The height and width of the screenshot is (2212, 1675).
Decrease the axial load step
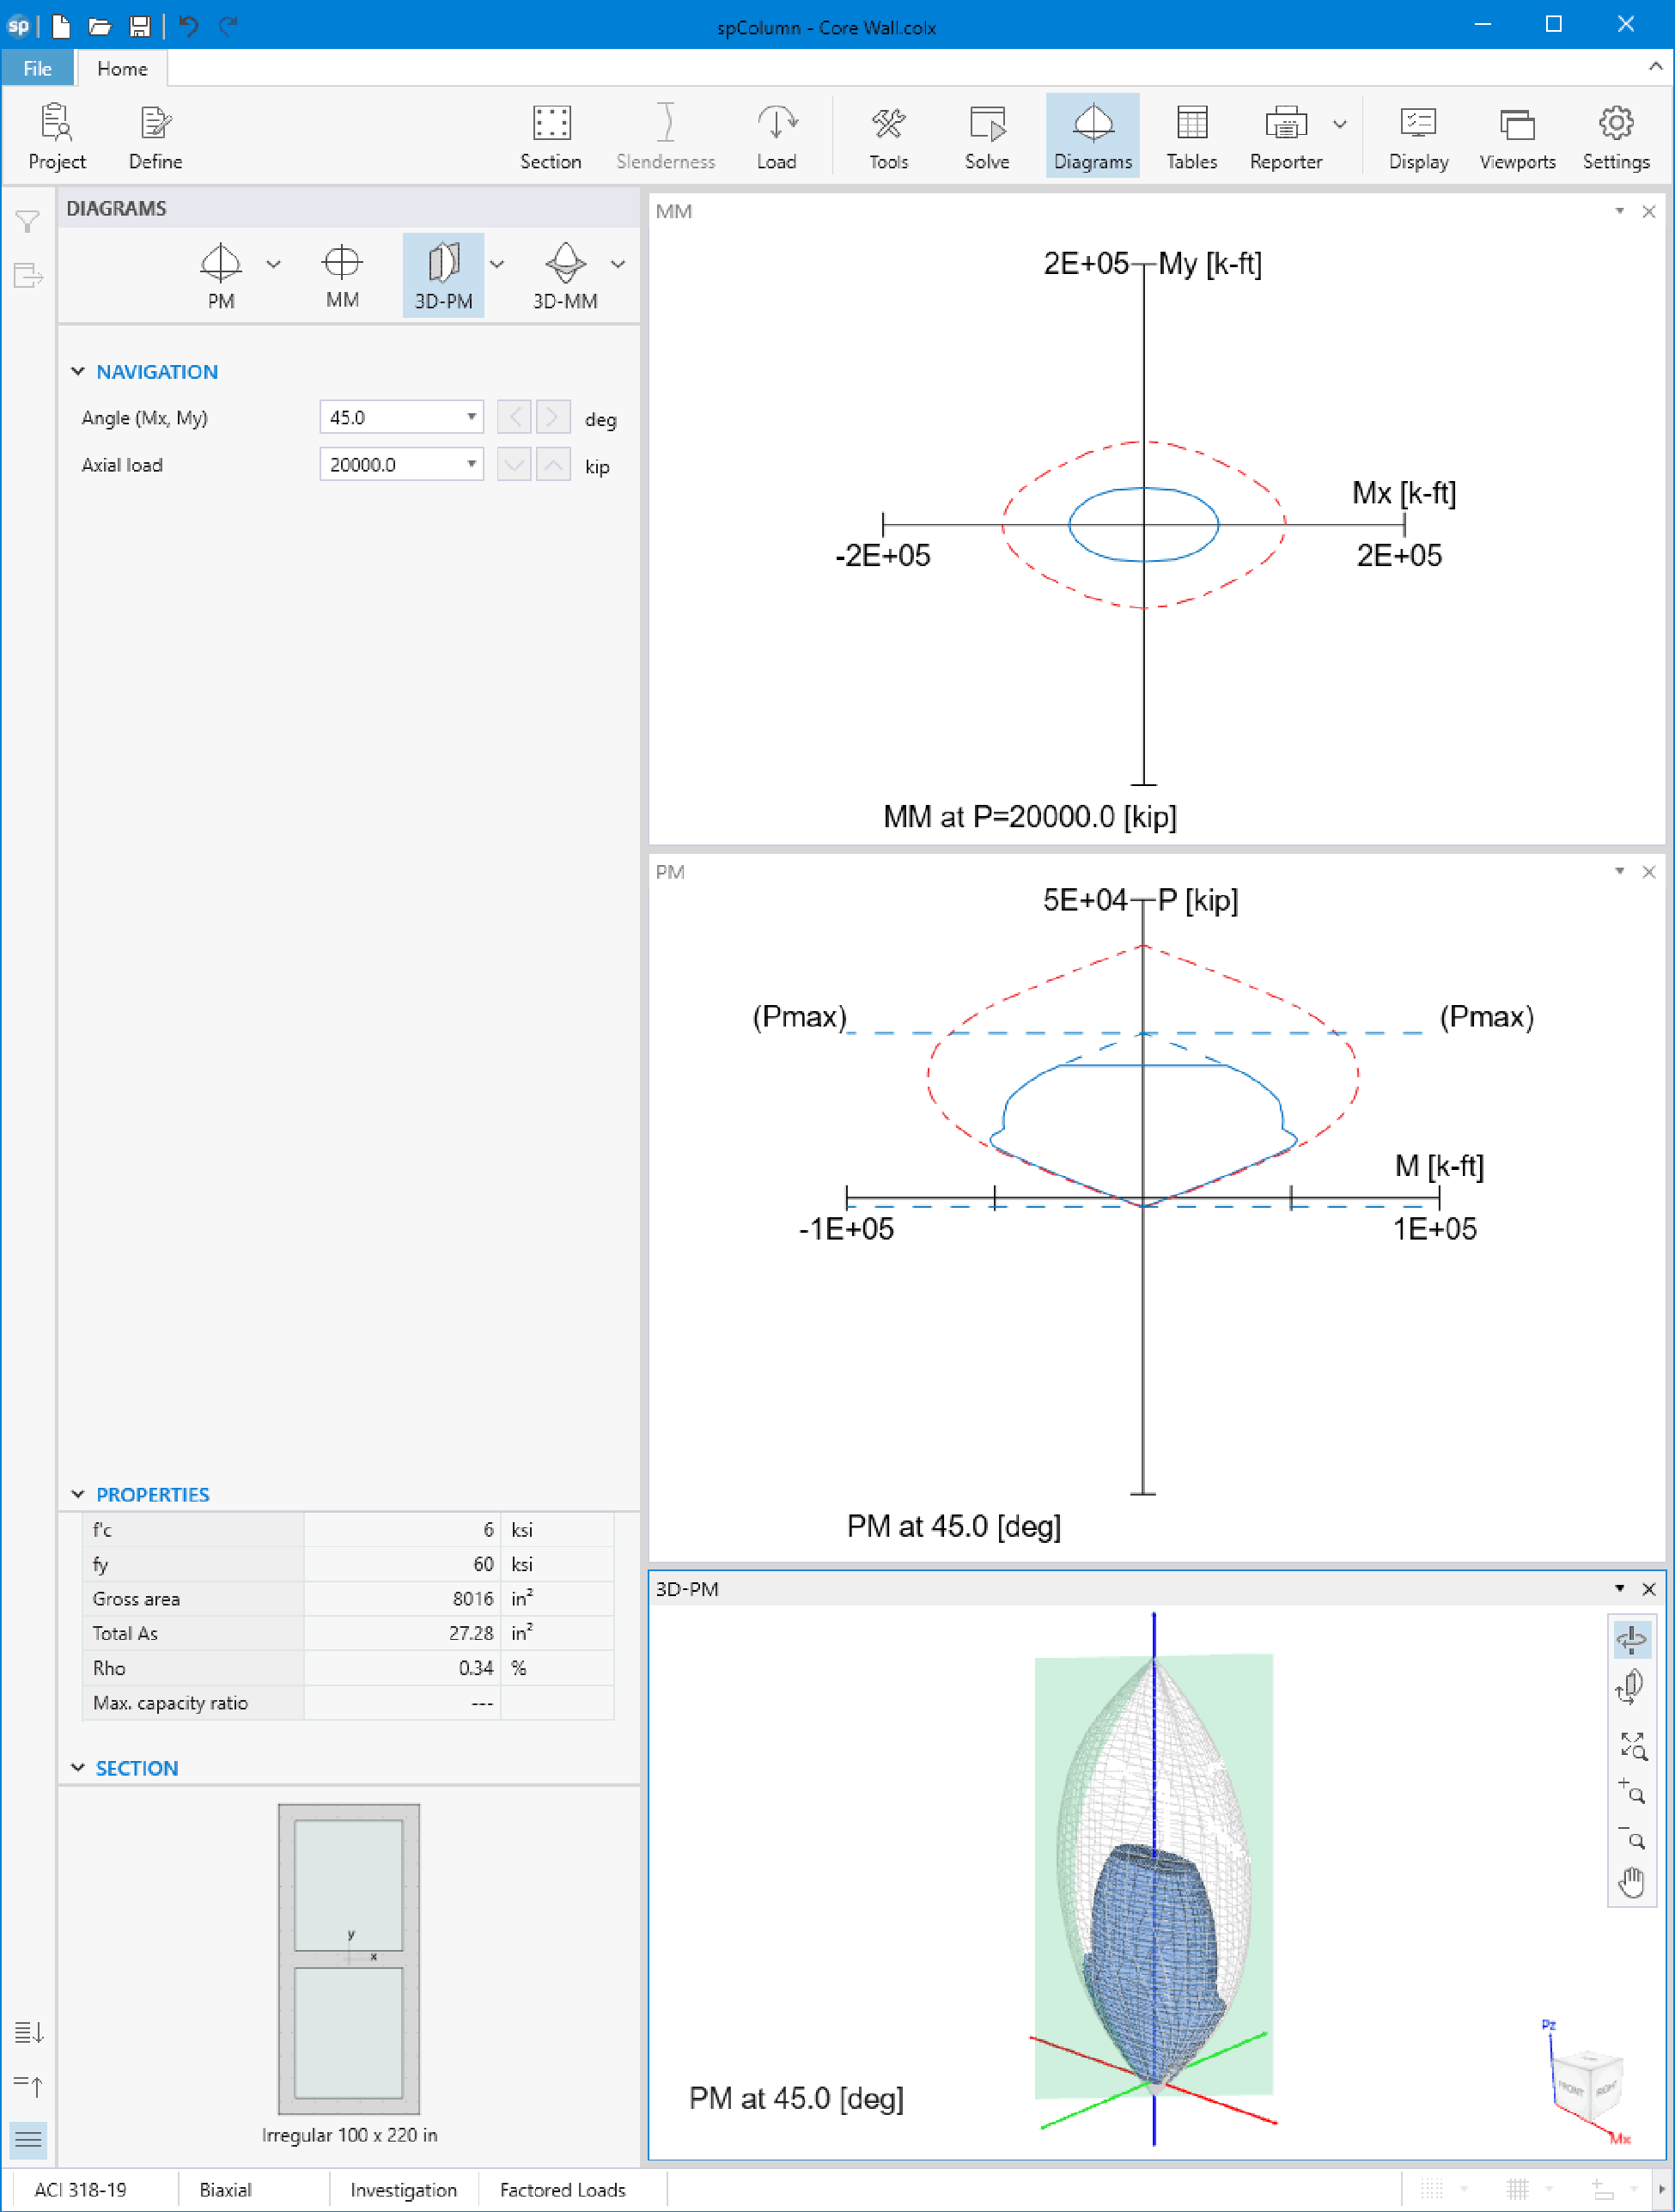pos(514,464)
